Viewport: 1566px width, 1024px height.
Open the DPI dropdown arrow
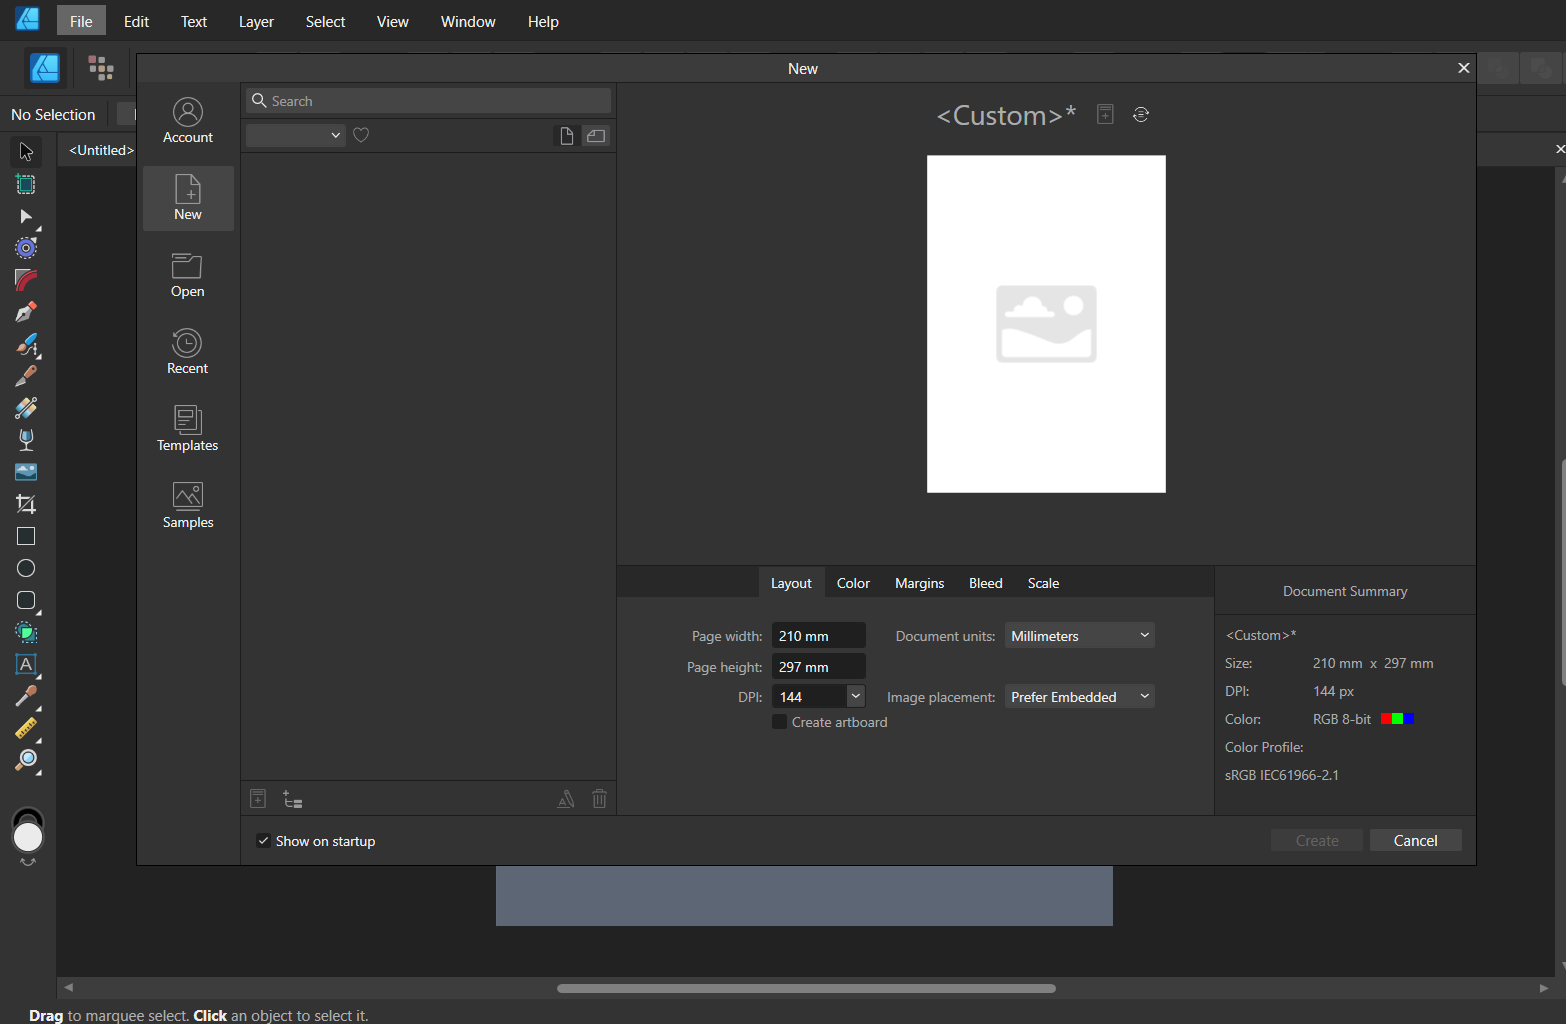856,696
